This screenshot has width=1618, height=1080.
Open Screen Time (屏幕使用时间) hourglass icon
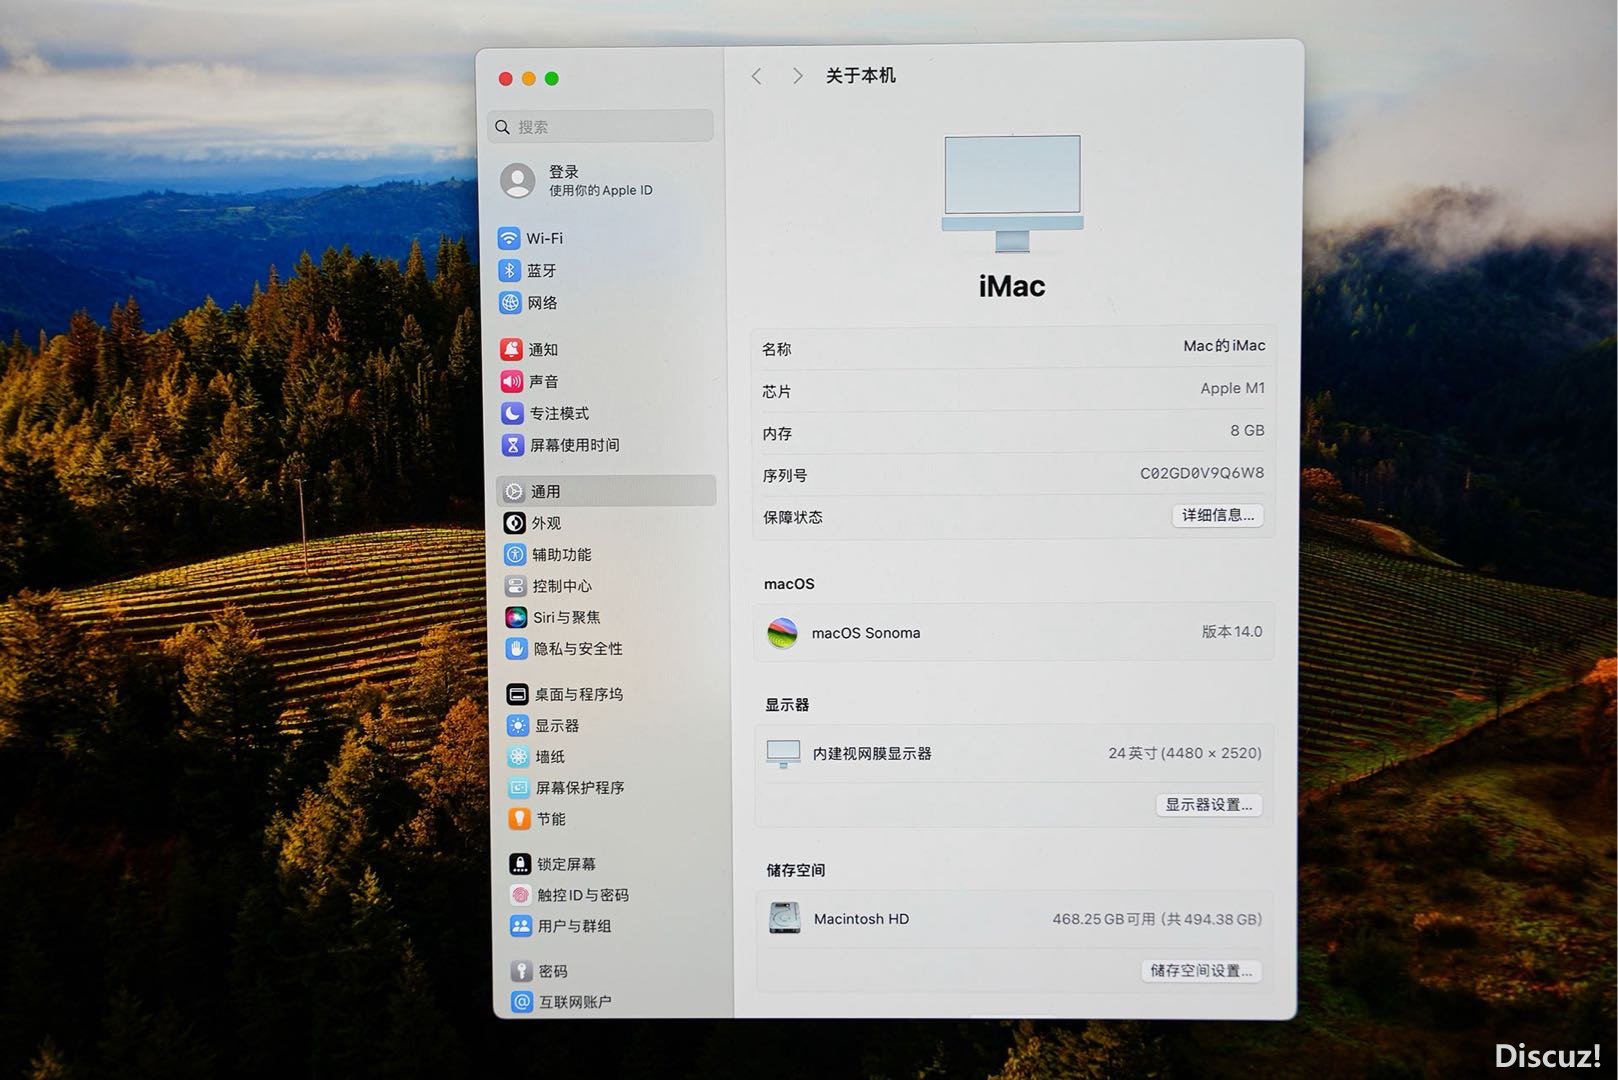pyautogui.click(x=513, y=445)
